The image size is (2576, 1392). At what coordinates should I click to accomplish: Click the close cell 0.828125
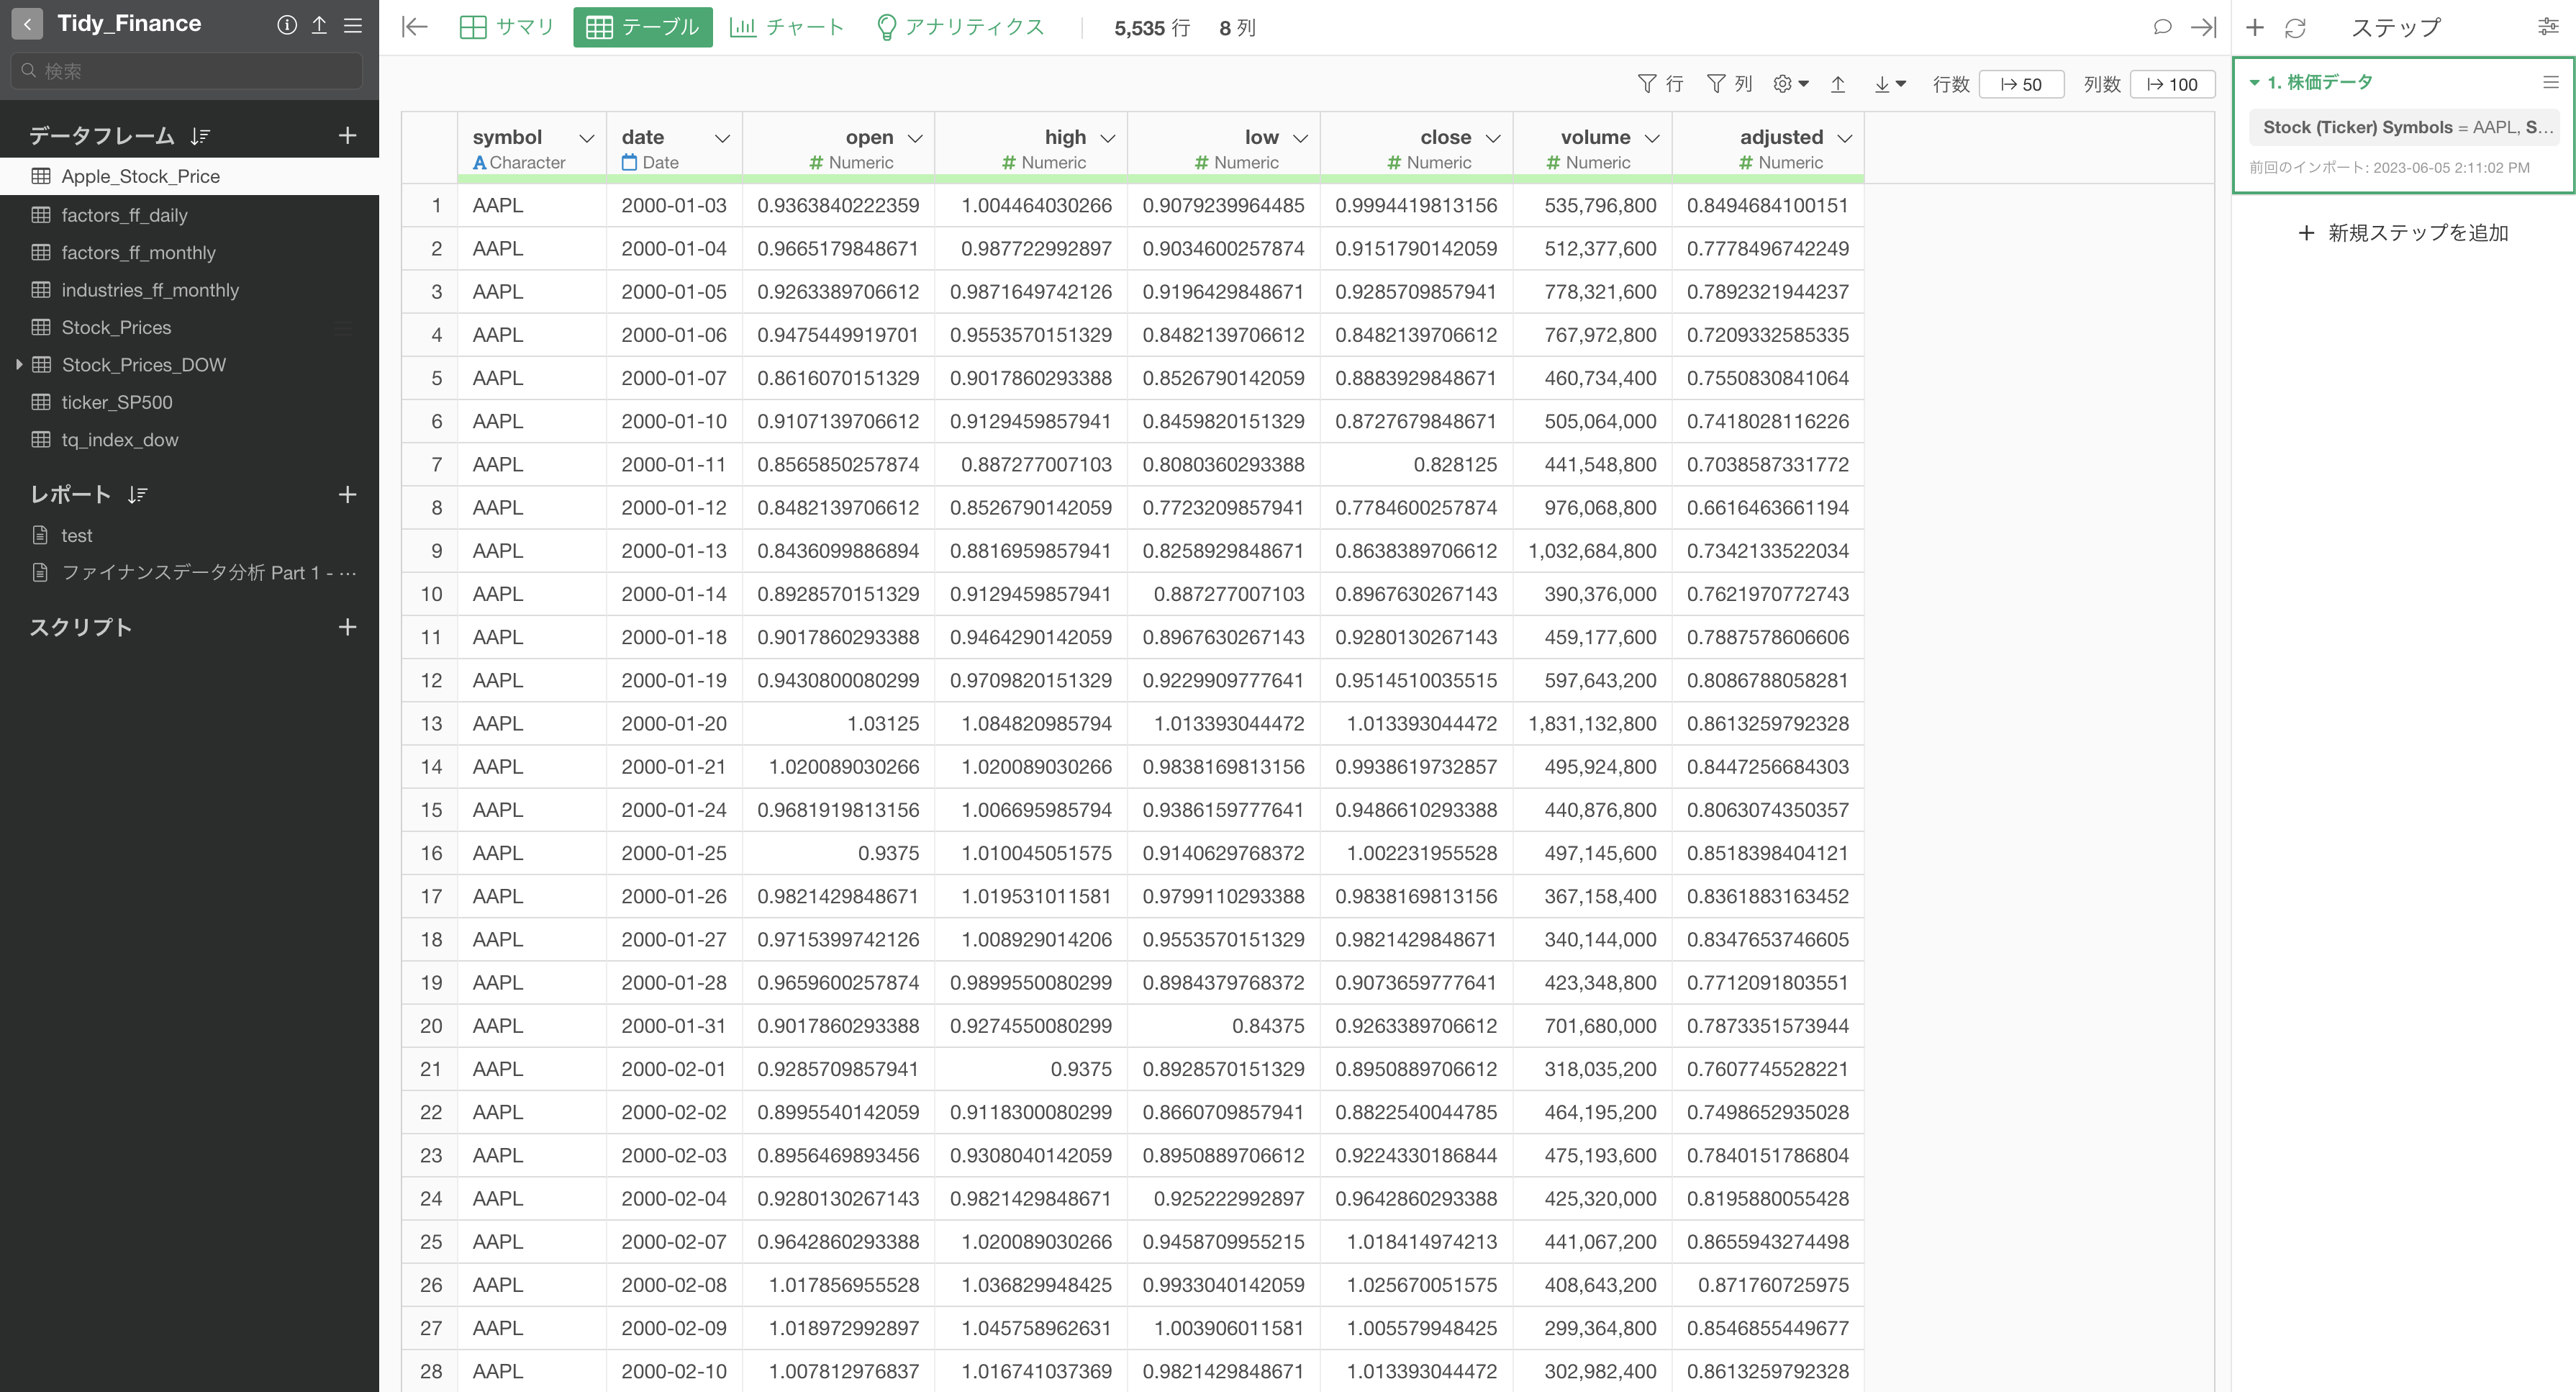tap(1416, 464)
